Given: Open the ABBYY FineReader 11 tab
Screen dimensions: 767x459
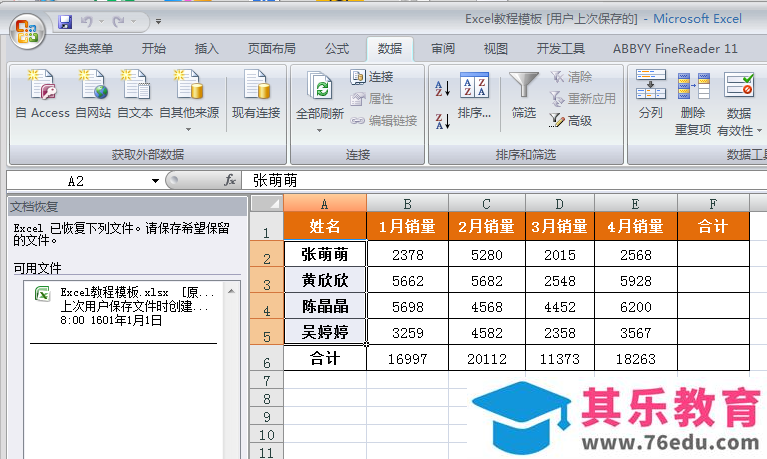Looking at the screenshot, I should click(675, 49).
